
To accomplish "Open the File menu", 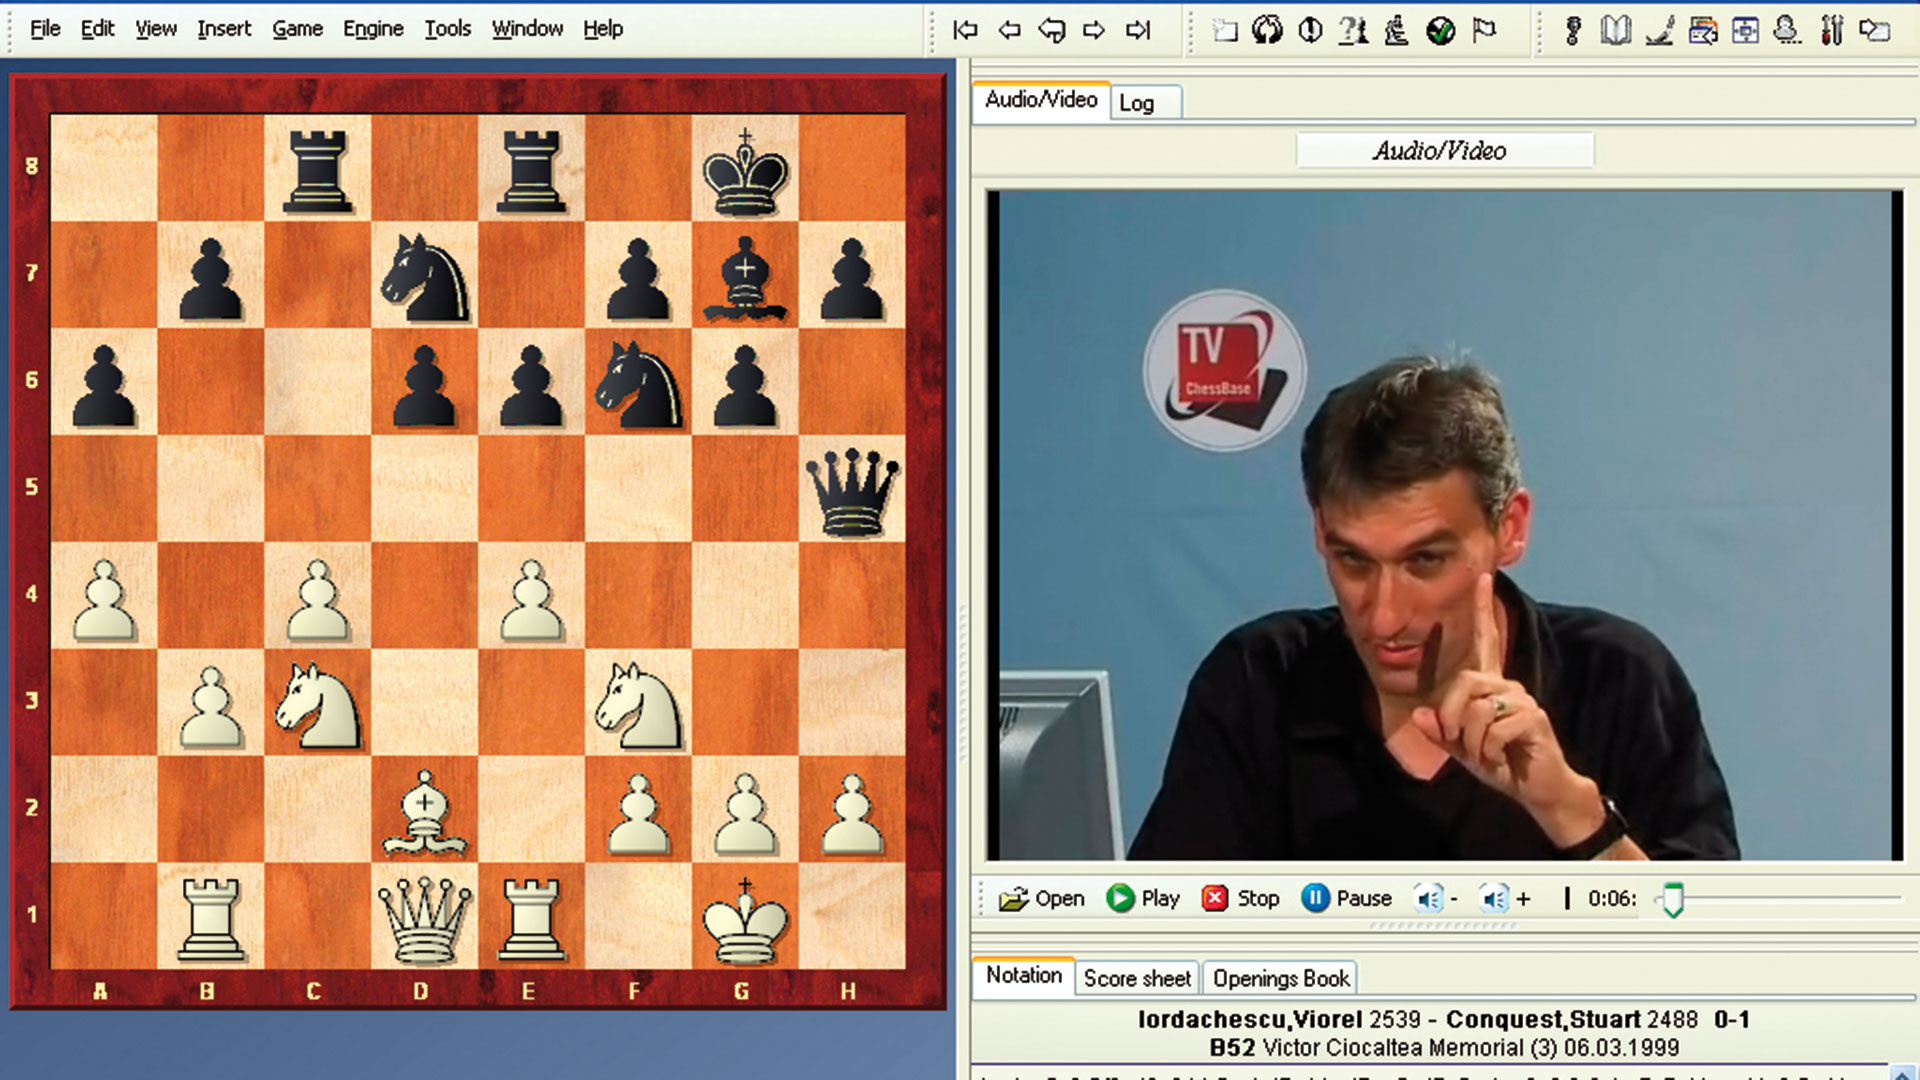I will [x=44, y=28].
